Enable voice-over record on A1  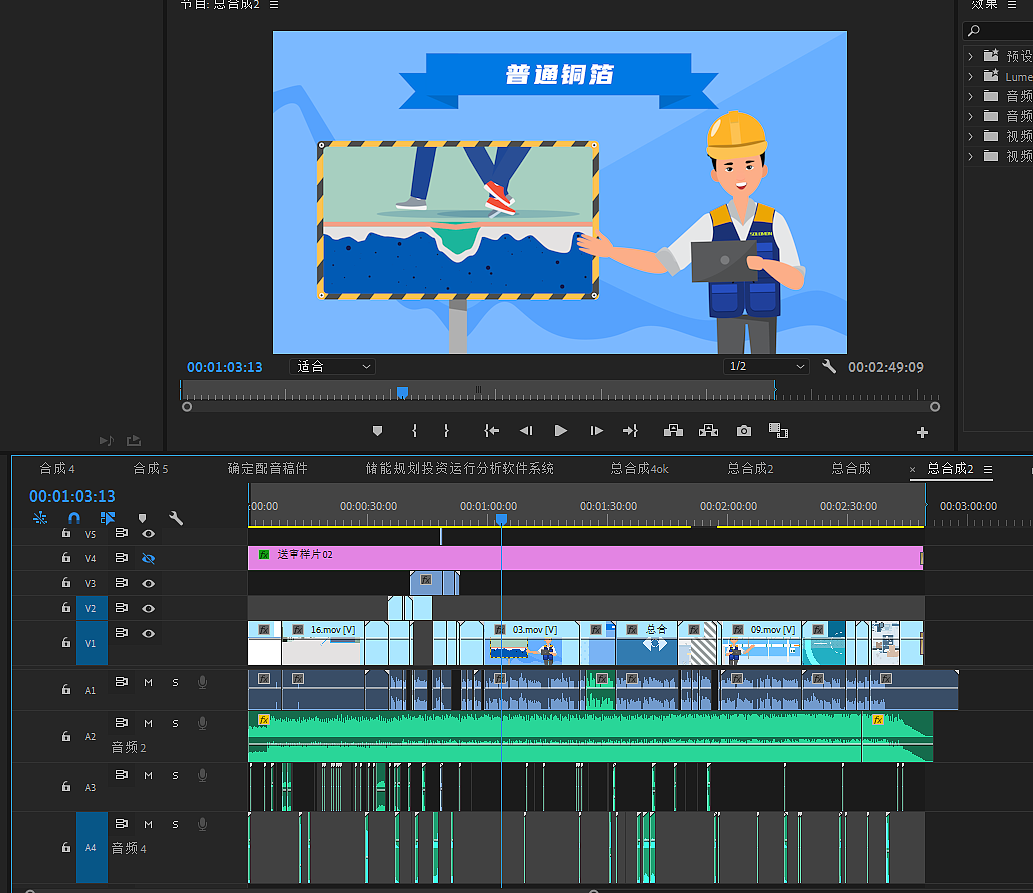tap(203, 683)
